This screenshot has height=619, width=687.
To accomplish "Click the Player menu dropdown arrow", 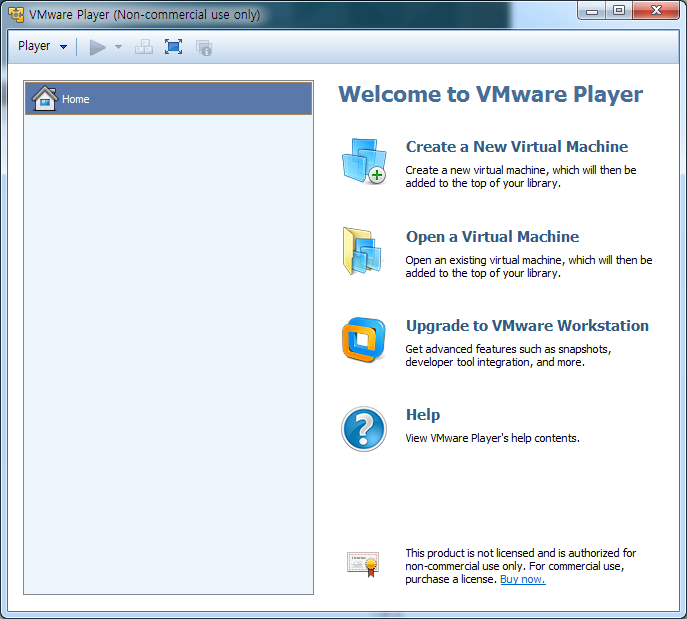I will click(64, 47).
